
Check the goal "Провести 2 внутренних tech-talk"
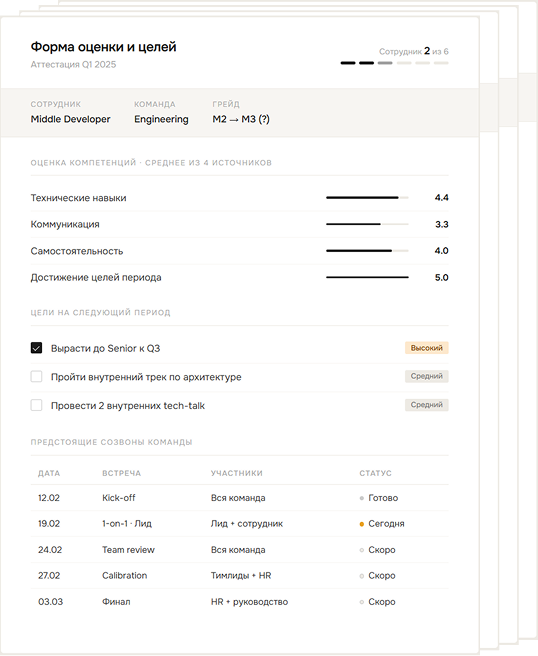click(x=36, y=405)
